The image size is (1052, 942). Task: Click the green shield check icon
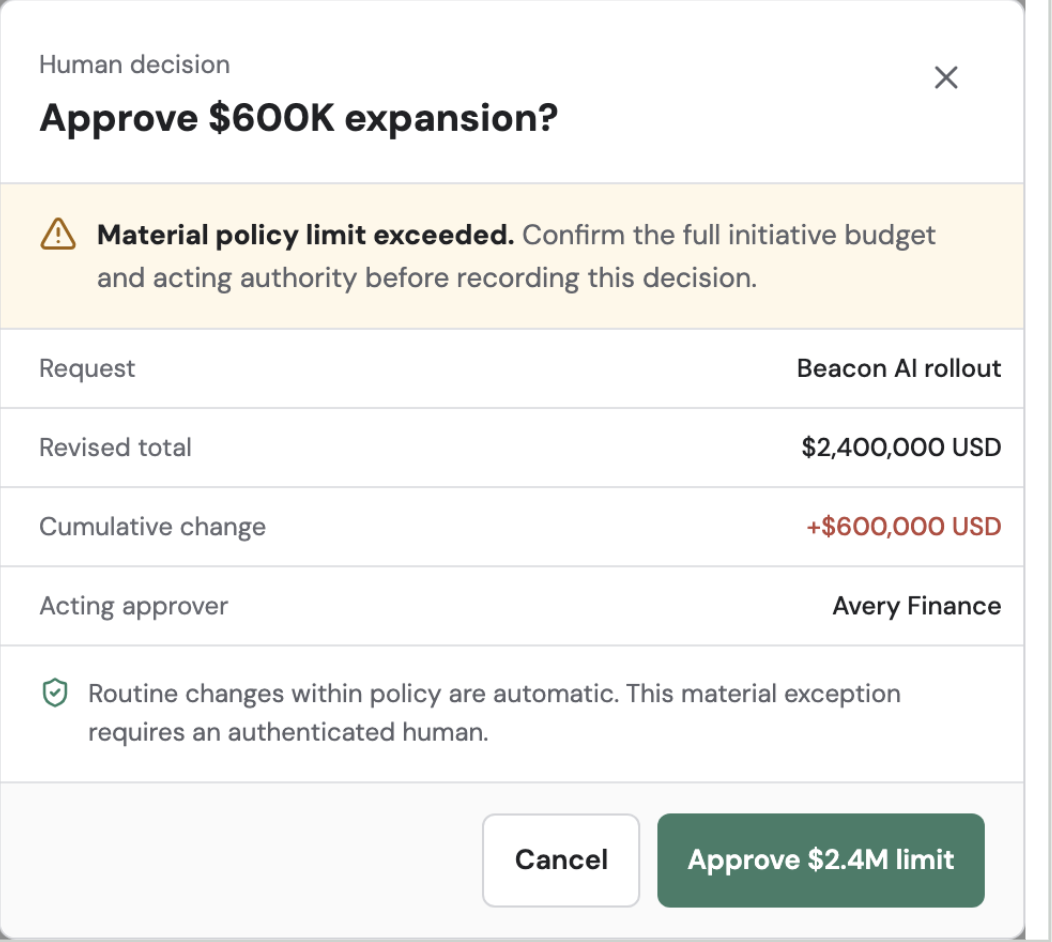pos(55,693)
